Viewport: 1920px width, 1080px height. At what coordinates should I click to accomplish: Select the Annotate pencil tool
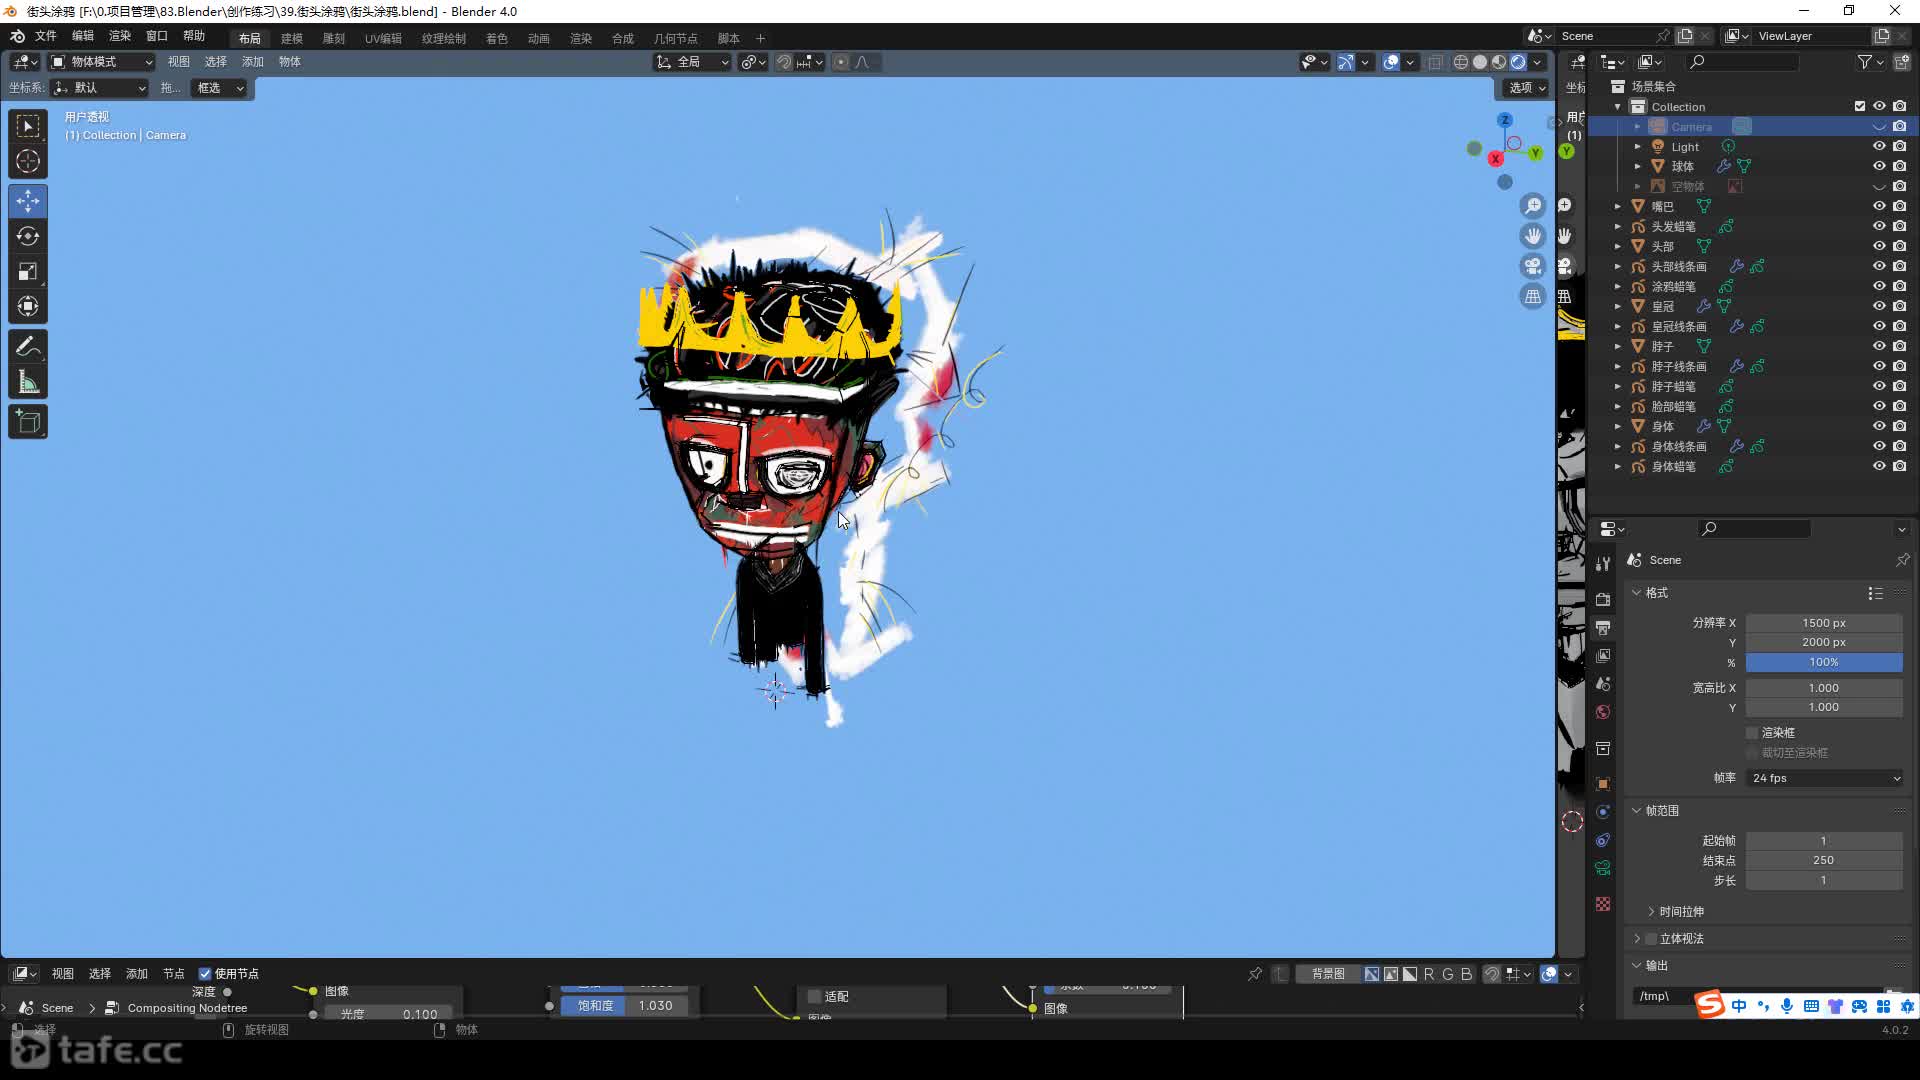[28, 347]
